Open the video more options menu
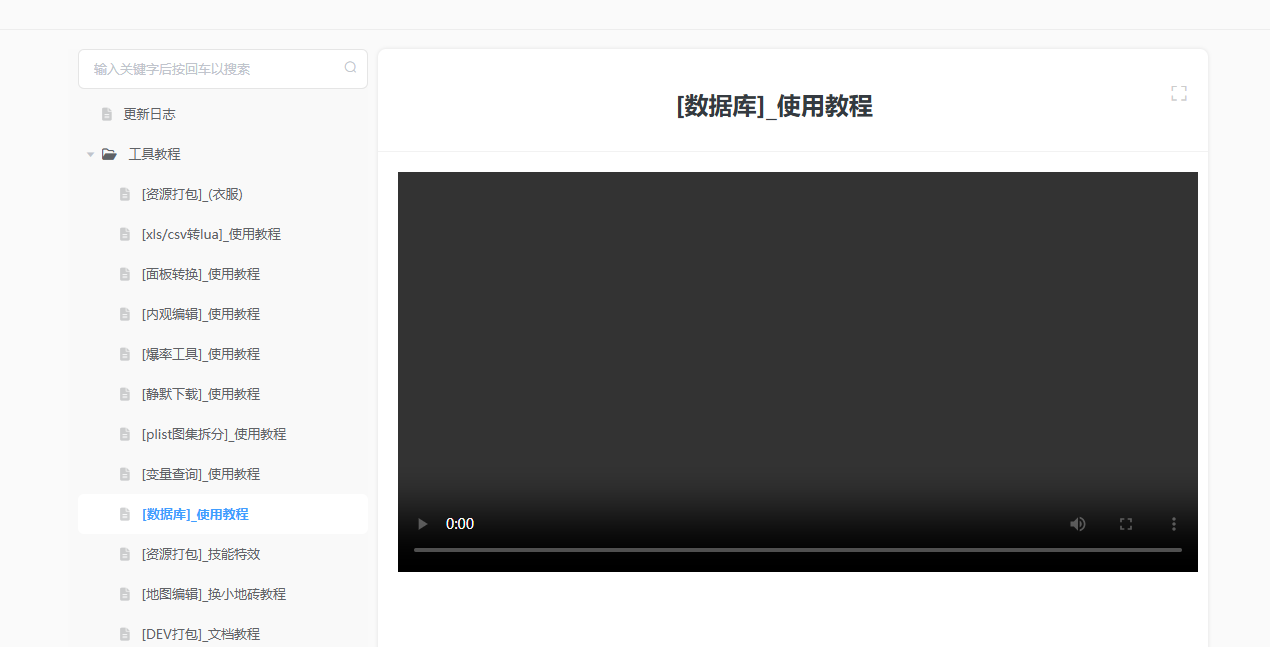The height and width of the screenshot is (647, 1270). pyautogui.click(x=1174, y=524)
